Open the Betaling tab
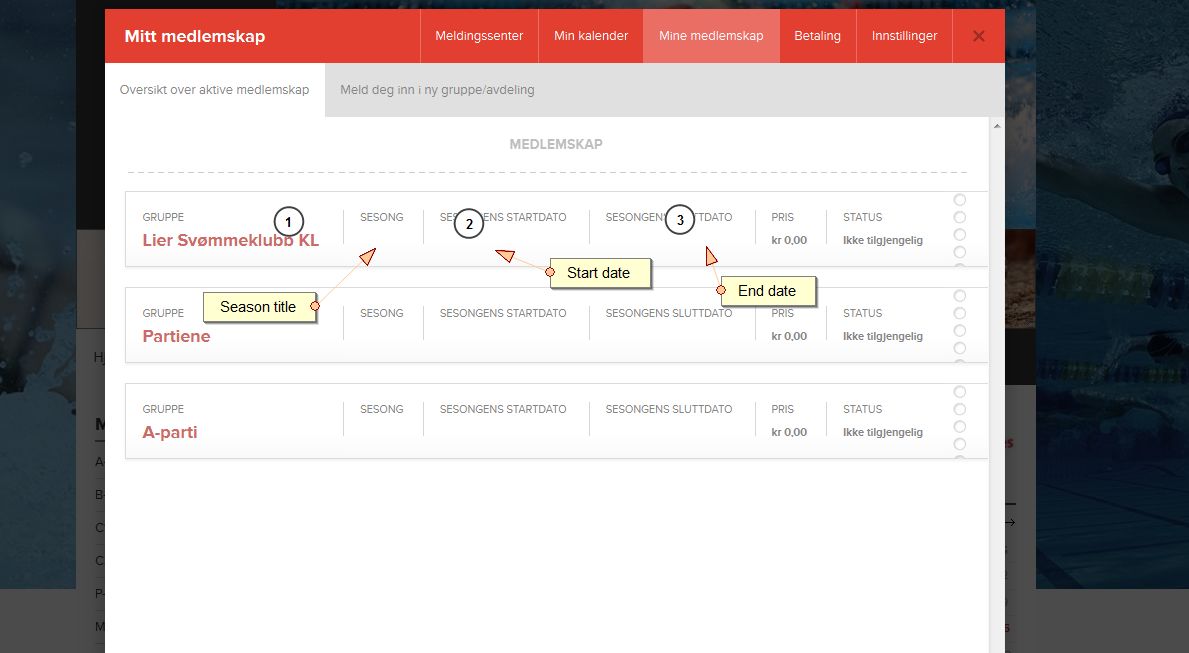This screenshot has height=653, width=1189. (x=817, y=36)
